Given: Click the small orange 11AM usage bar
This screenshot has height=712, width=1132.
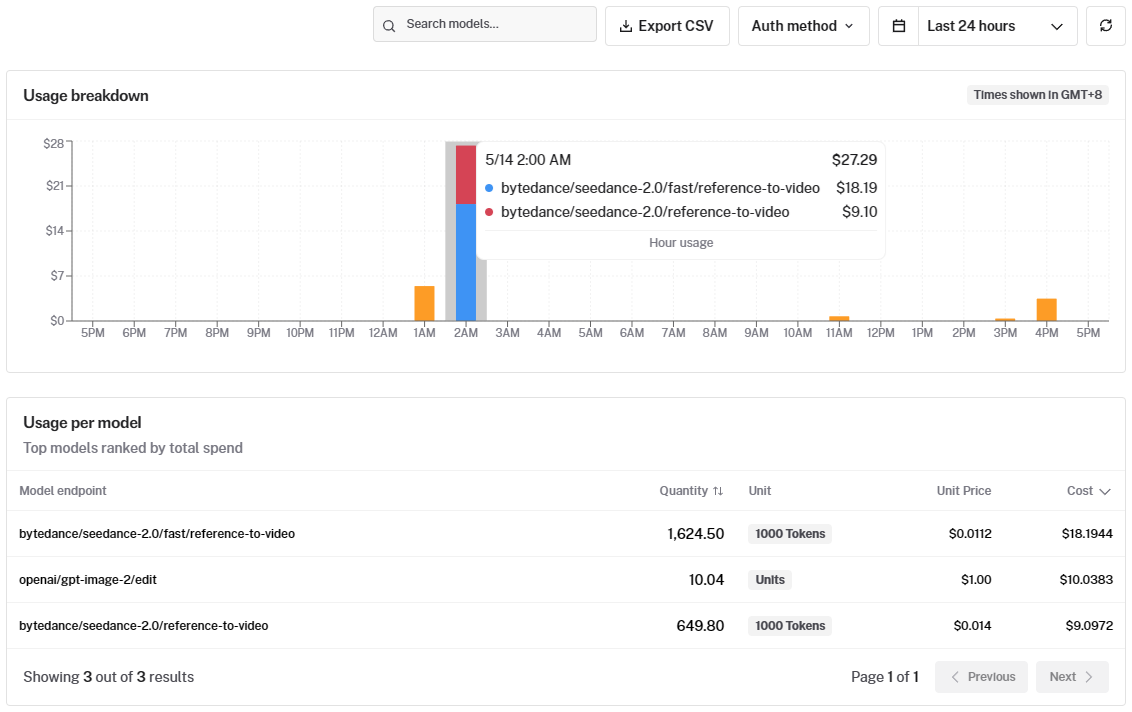Looking at the screenshot, I should click(x=839, y=318).
